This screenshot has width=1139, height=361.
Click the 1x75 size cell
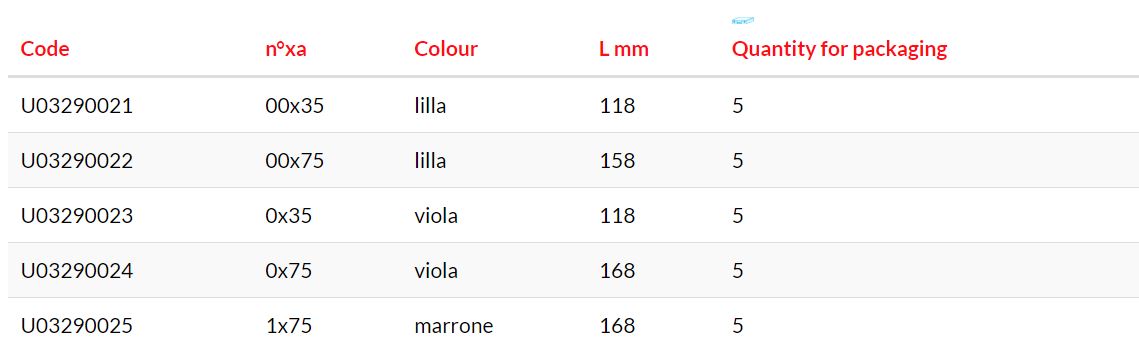pos(289,326)
